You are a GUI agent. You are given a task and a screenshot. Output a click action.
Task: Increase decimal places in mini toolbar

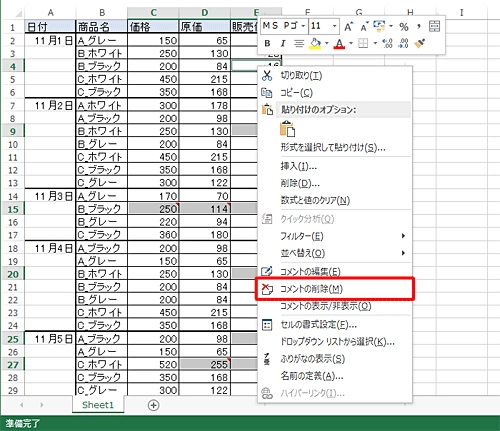point(387,43)
